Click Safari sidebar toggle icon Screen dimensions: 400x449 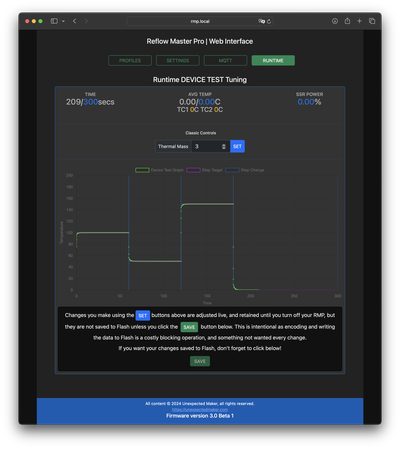[54, 21]
